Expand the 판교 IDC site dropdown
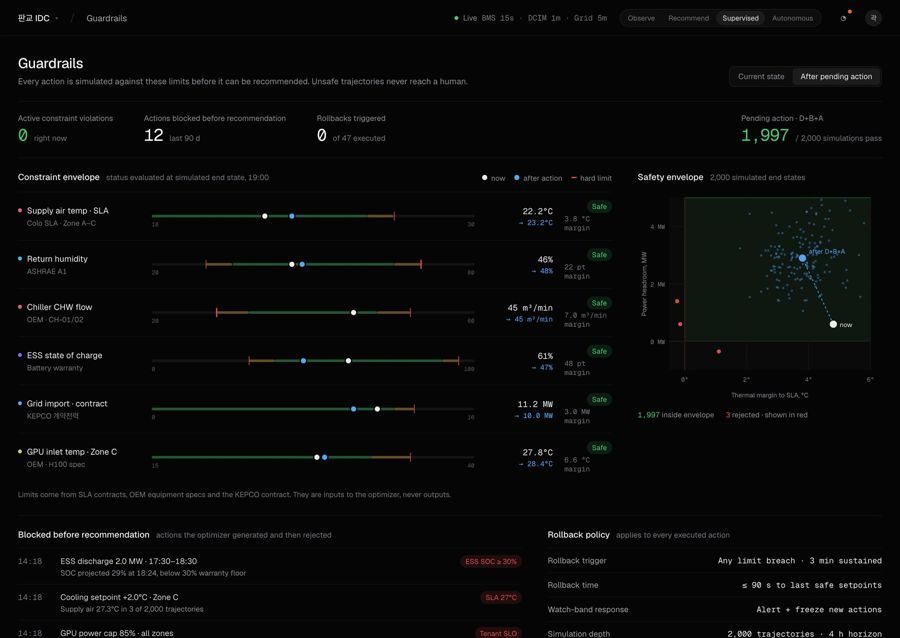The height and width of the screenshot is (638, 900). (38, 18)
